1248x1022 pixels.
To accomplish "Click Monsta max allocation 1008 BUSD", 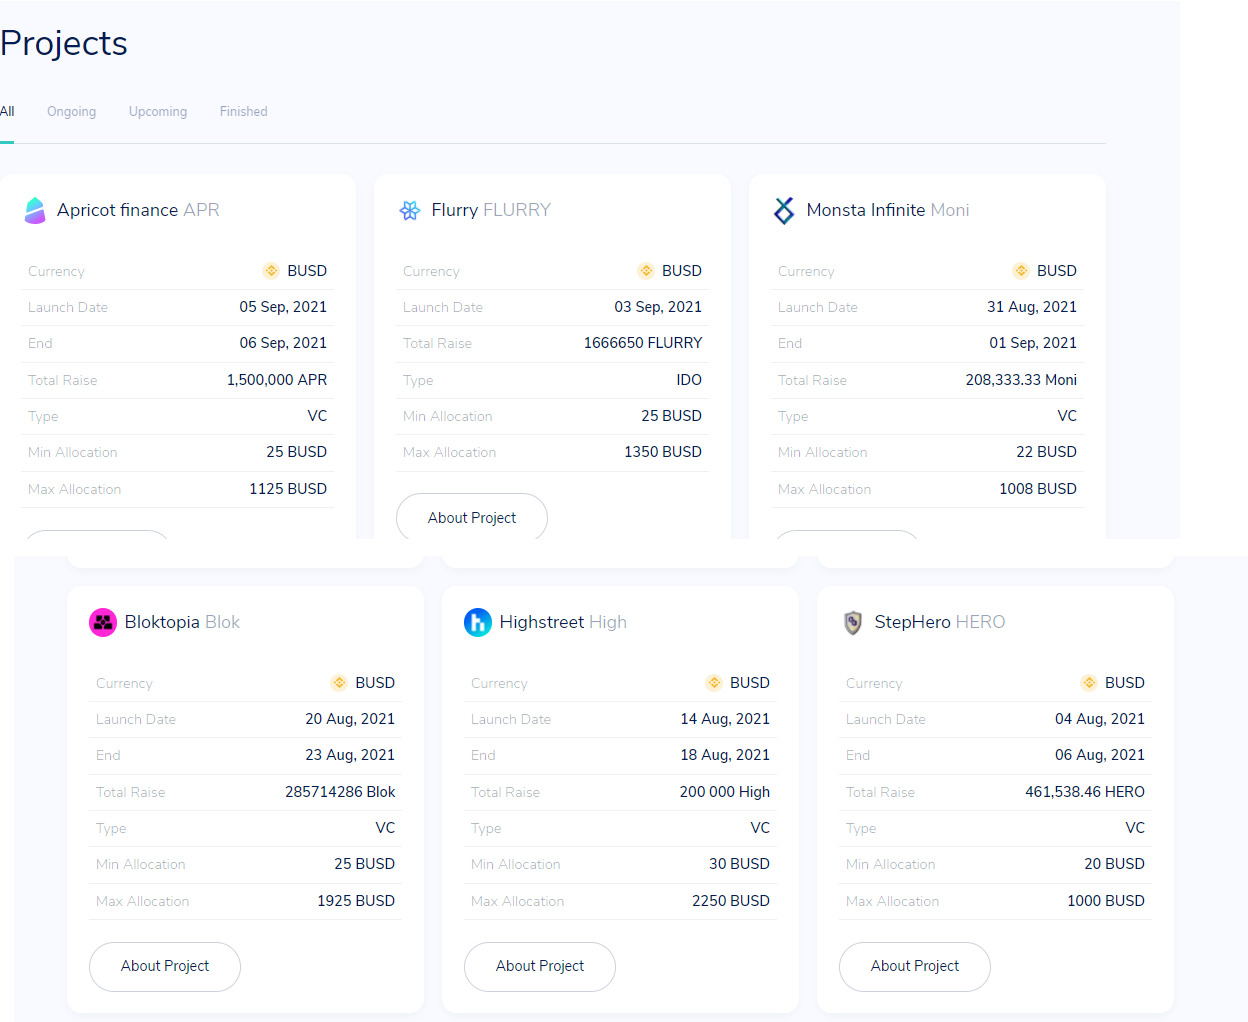I will (1038, 489).
